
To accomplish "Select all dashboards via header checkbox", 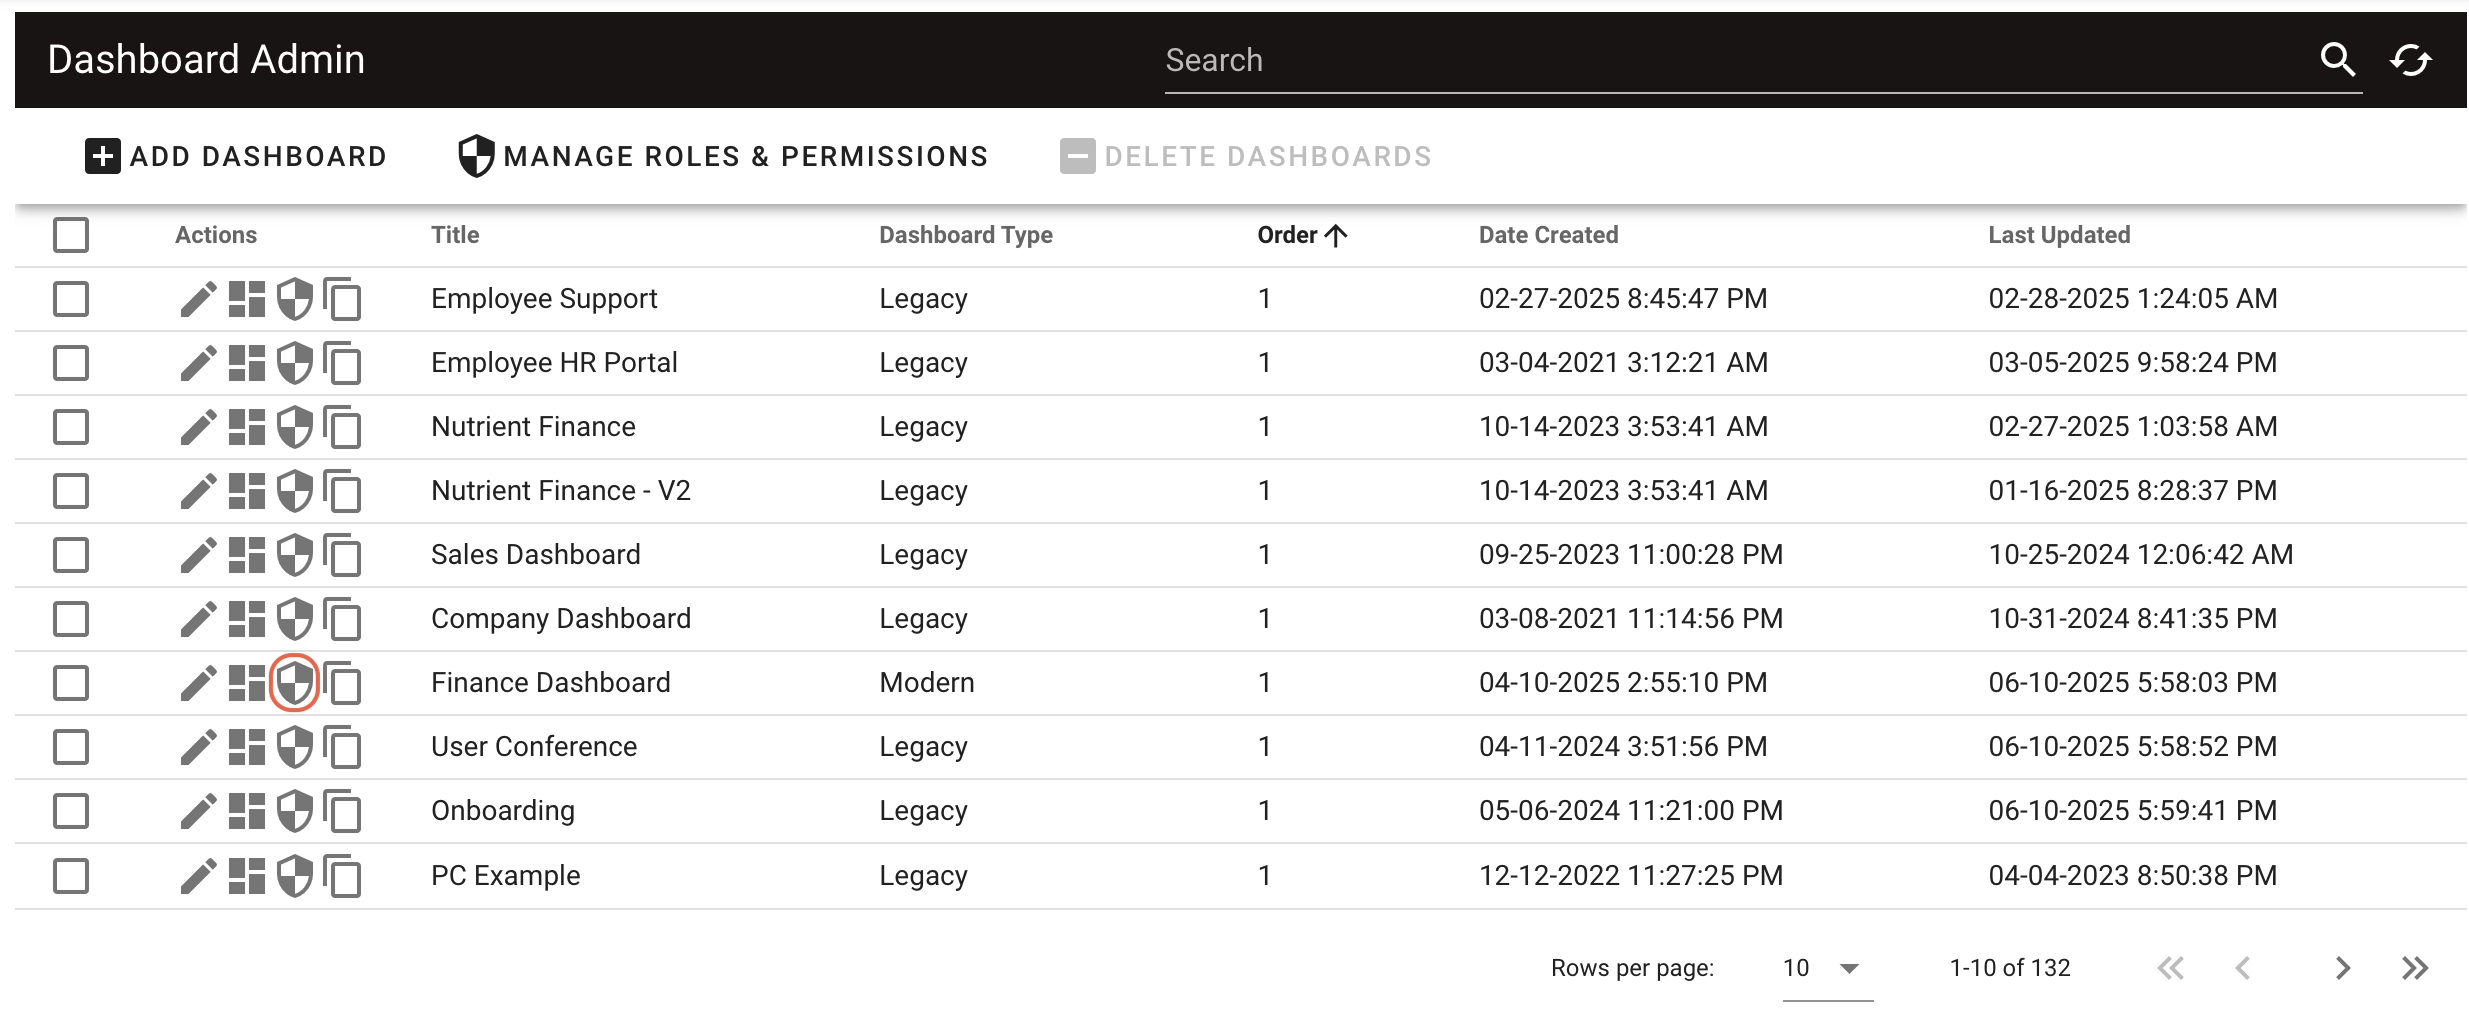I will 71,235.
